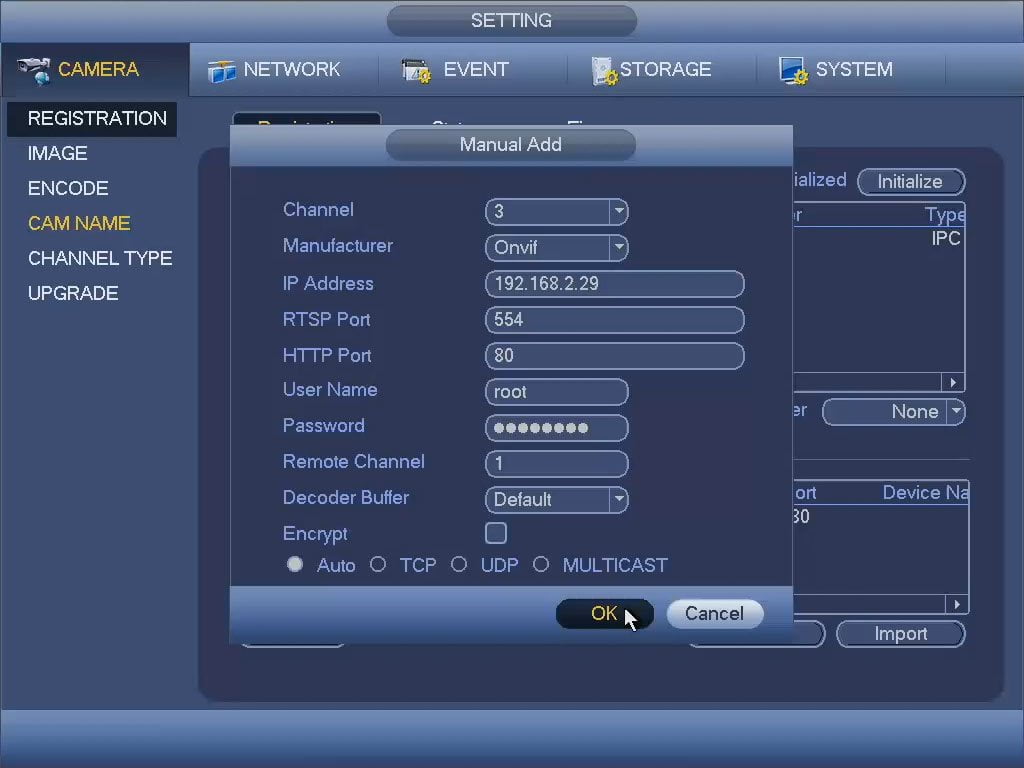The height and width of the screenshot is (768, 1024).
Task: Go to the STORAGE tab
Action: (665, 69)
